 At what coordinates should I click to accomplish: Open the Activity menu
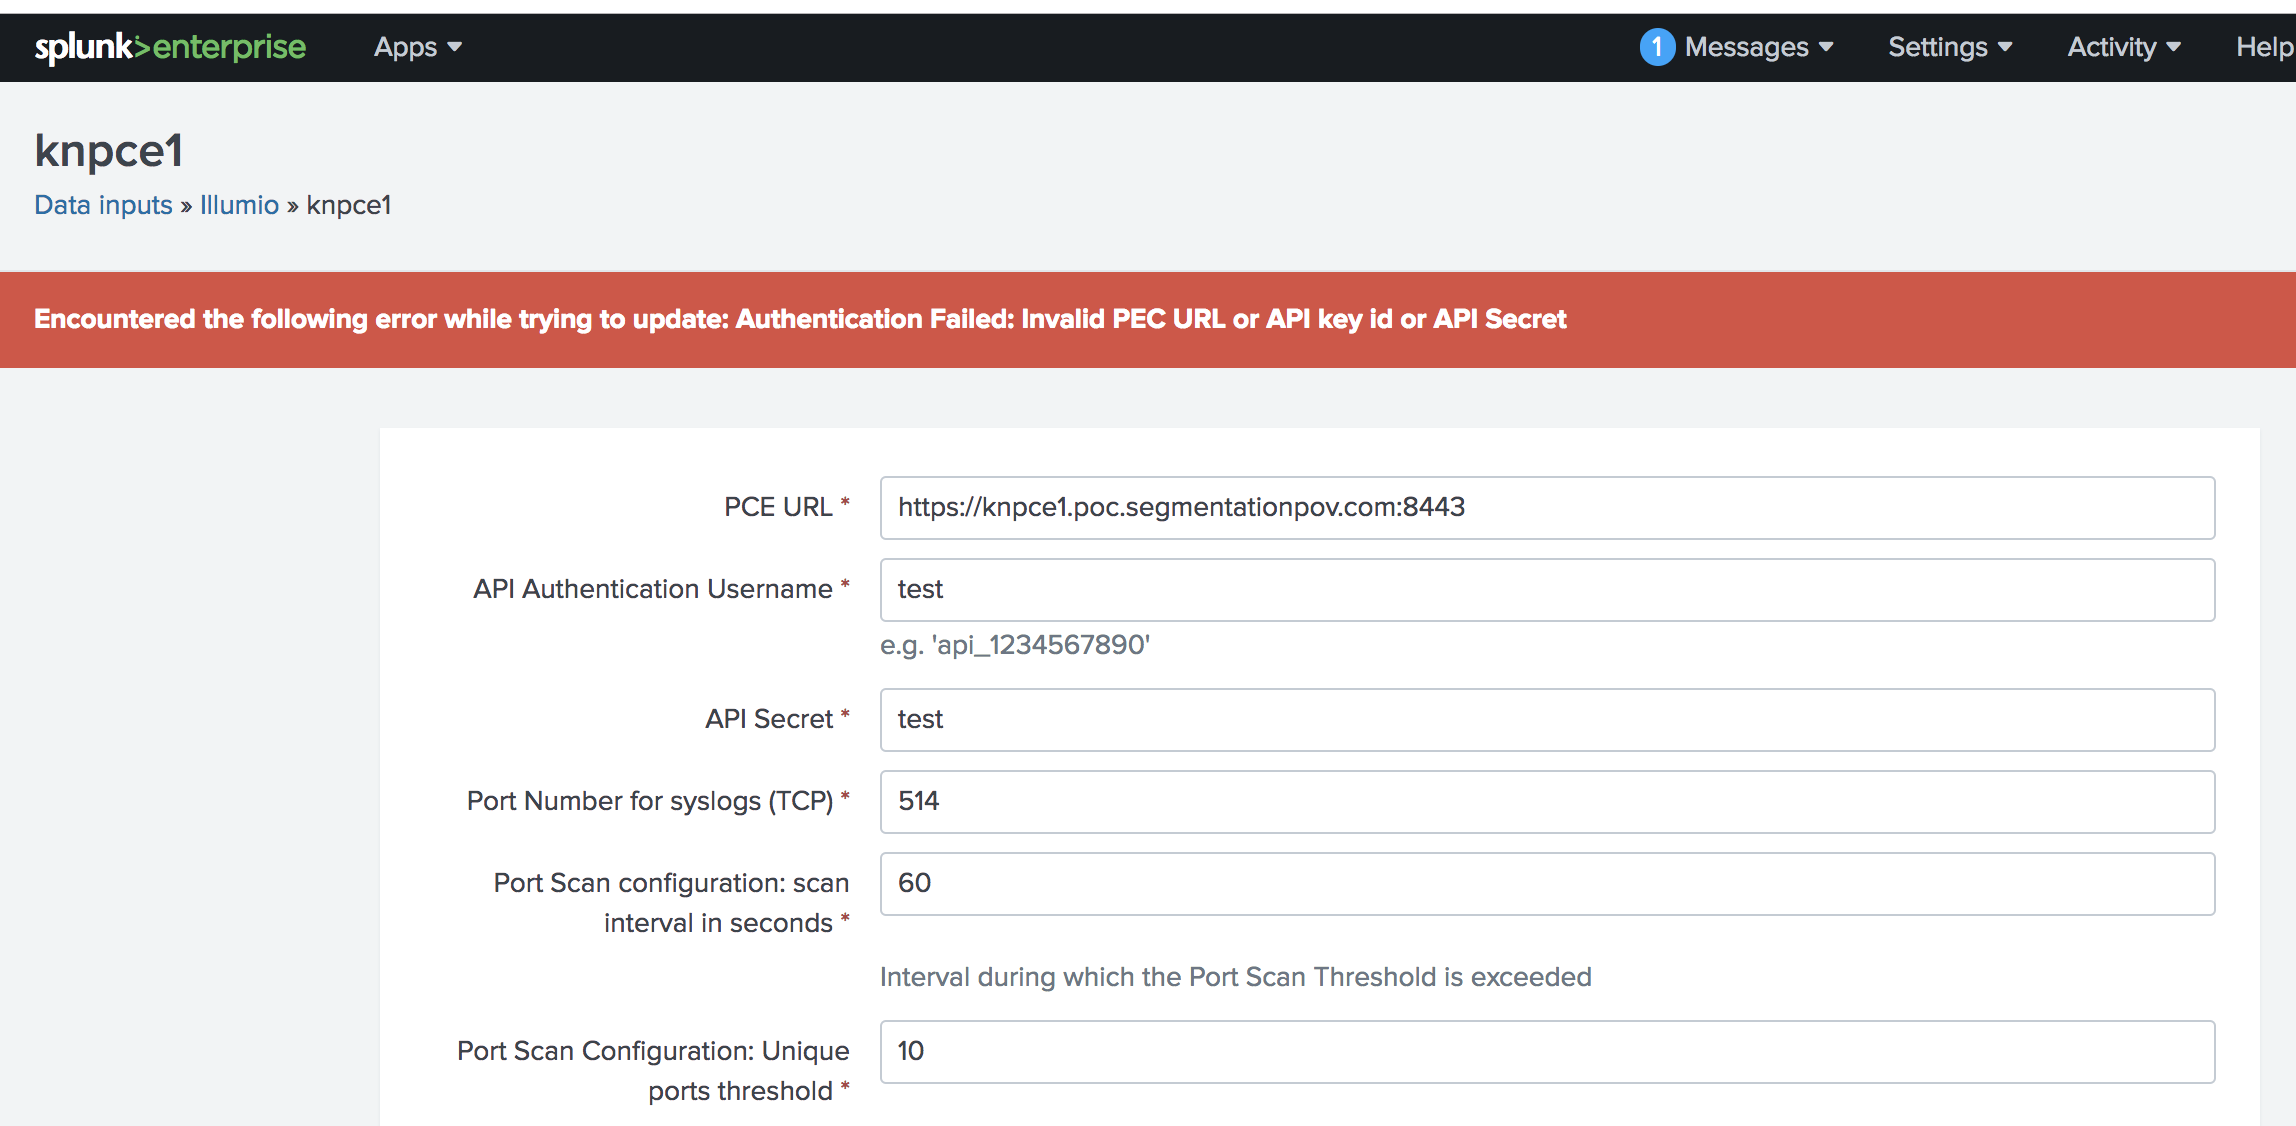coord(2124,47)
